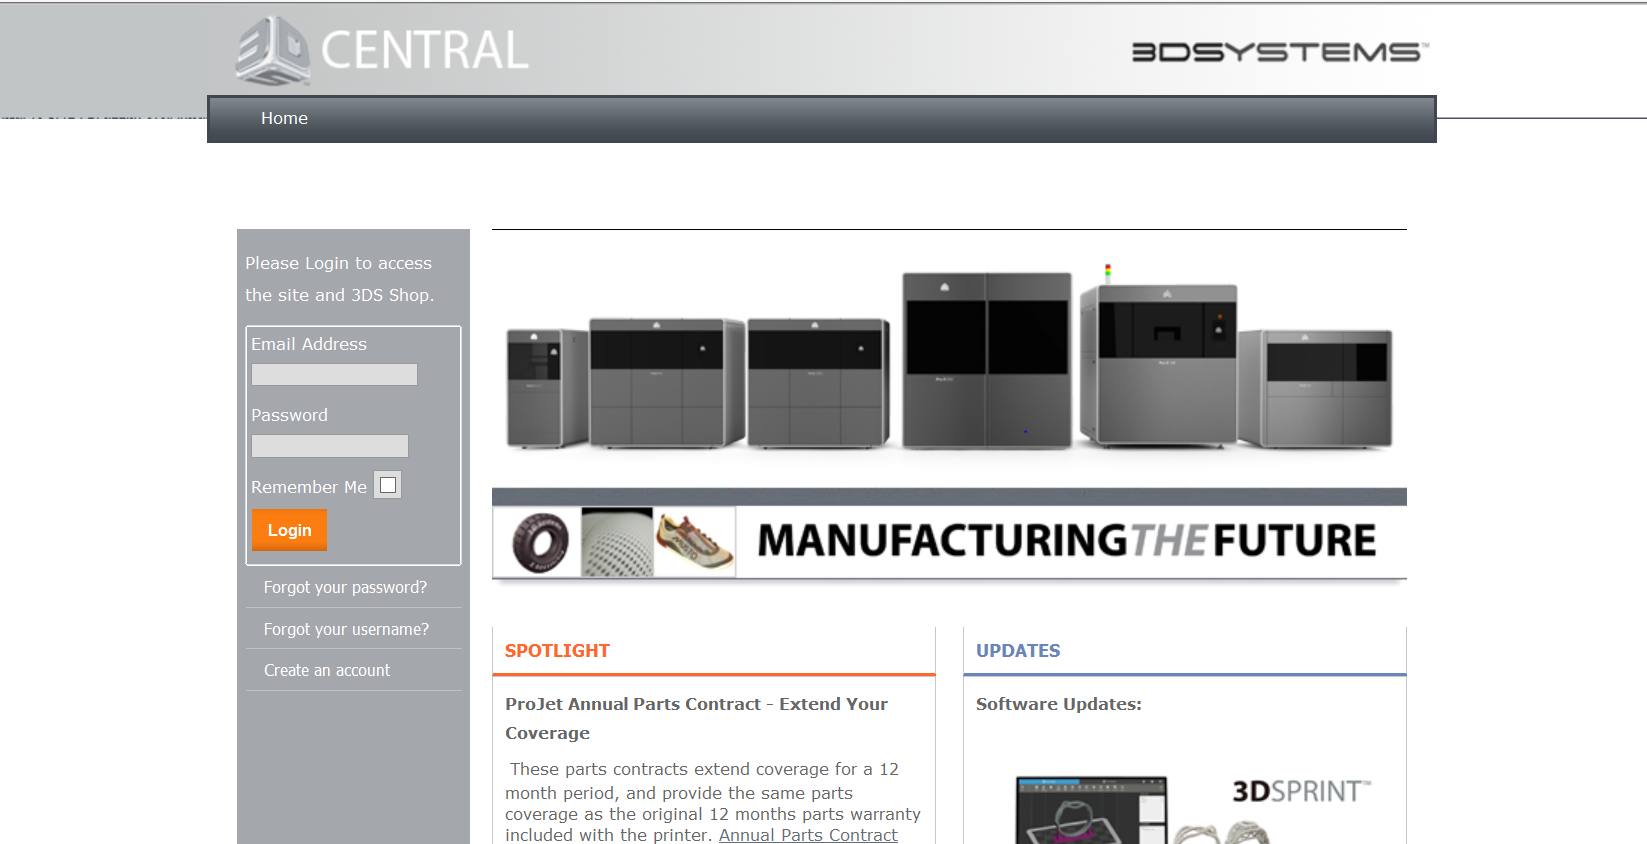1647x844 pixels.
Task: Open the Forgot your username link
Action: 346,629
